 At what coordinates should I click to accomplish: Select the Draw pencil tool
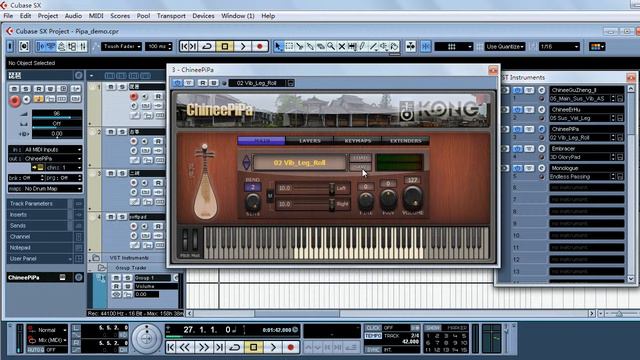[362, 47]
